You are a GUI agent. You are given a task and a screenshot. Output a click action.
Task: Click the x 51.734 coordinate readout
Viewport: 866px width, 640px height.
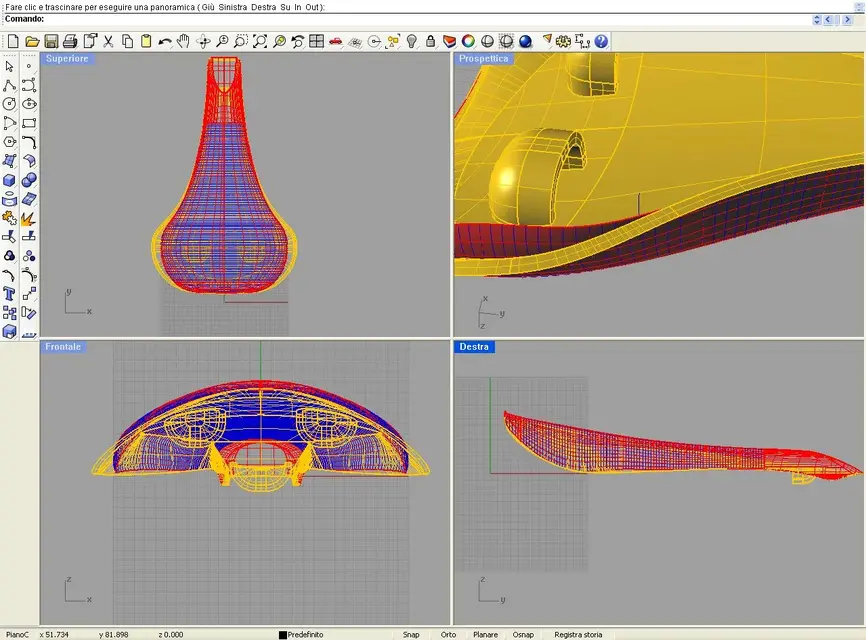54,634
